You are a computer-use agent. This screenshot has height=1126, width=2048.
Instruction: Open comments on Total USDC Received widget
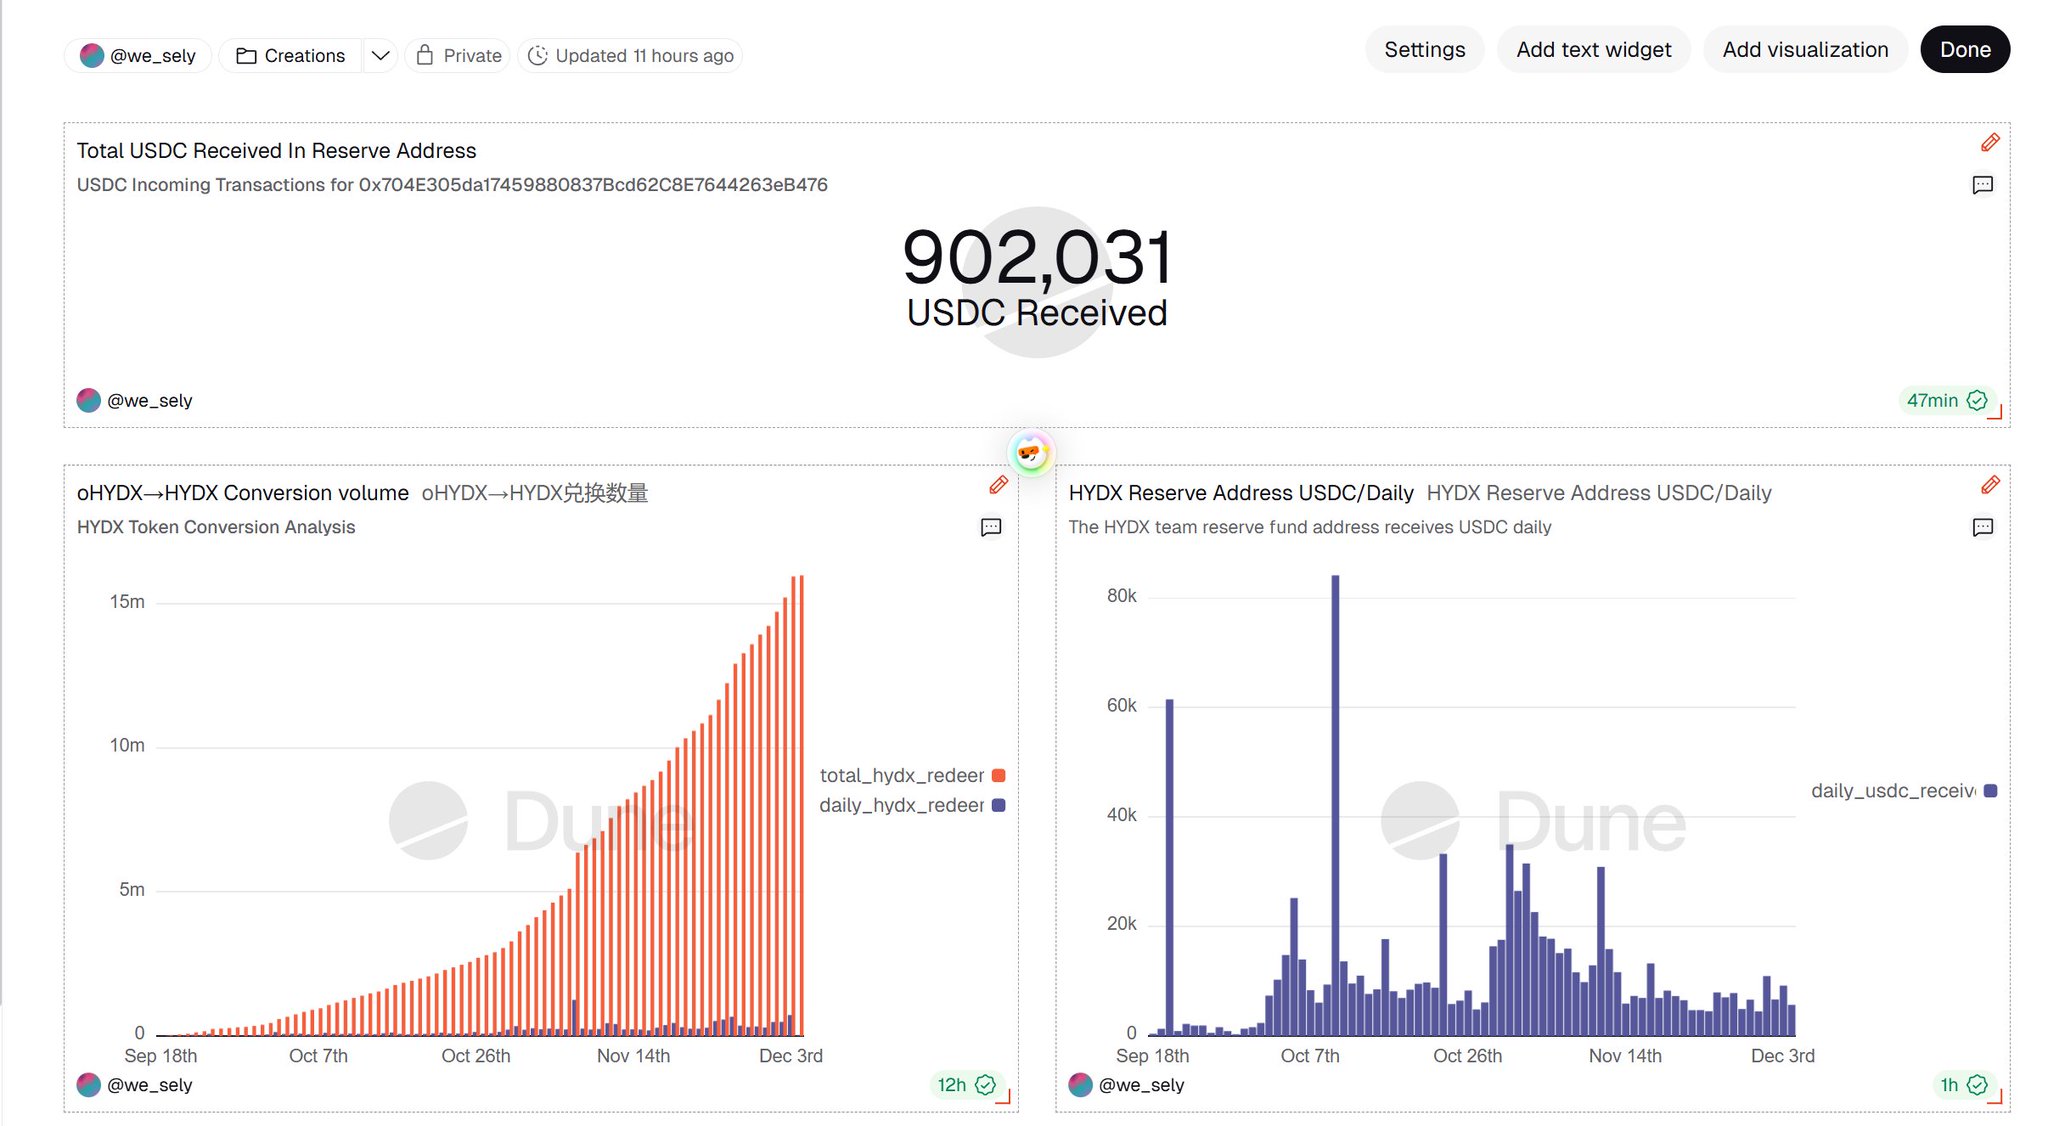[1982, 185]
